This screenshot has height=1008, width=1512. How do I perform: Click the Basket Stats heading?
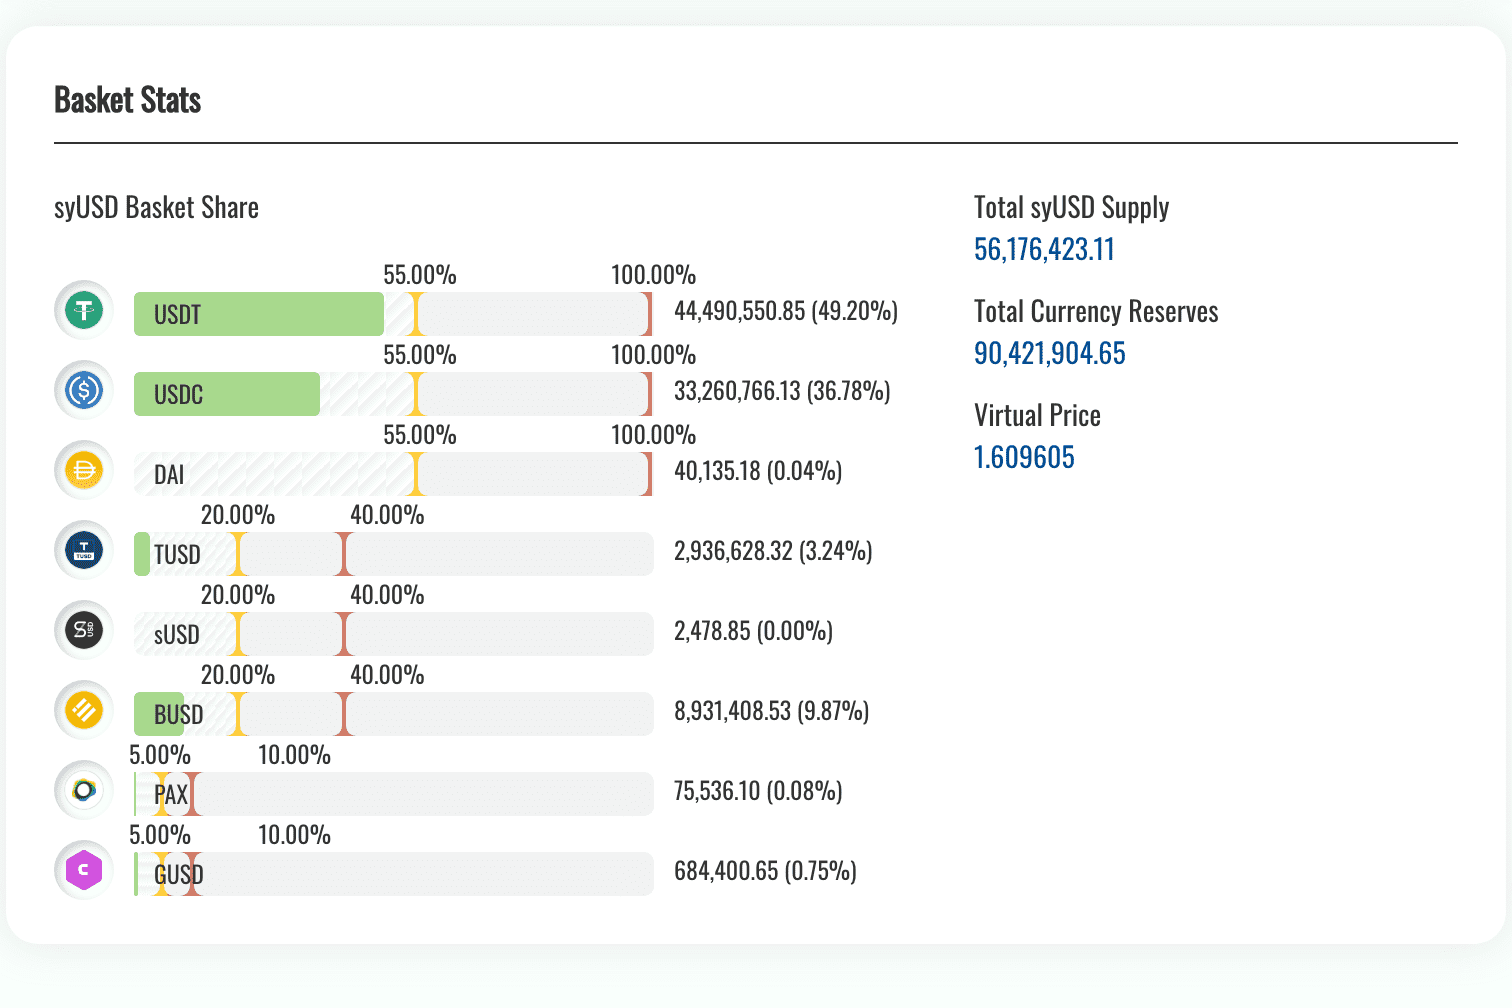tap(127, 100)
